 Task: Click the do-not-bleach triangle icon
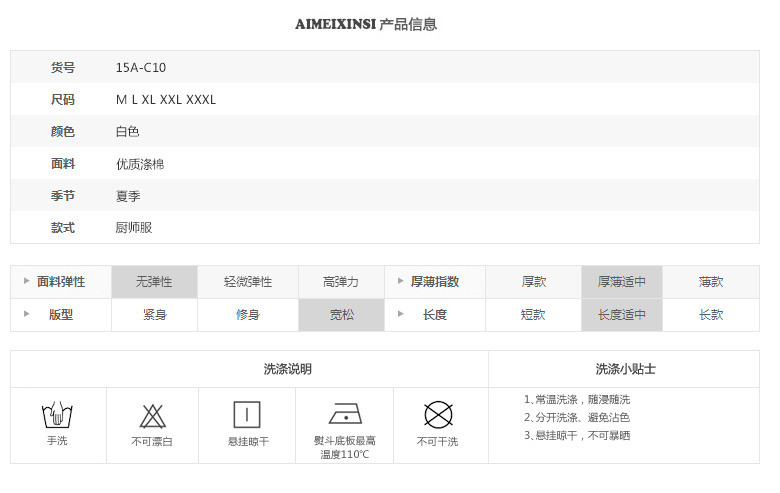click(x=153, y=416)
